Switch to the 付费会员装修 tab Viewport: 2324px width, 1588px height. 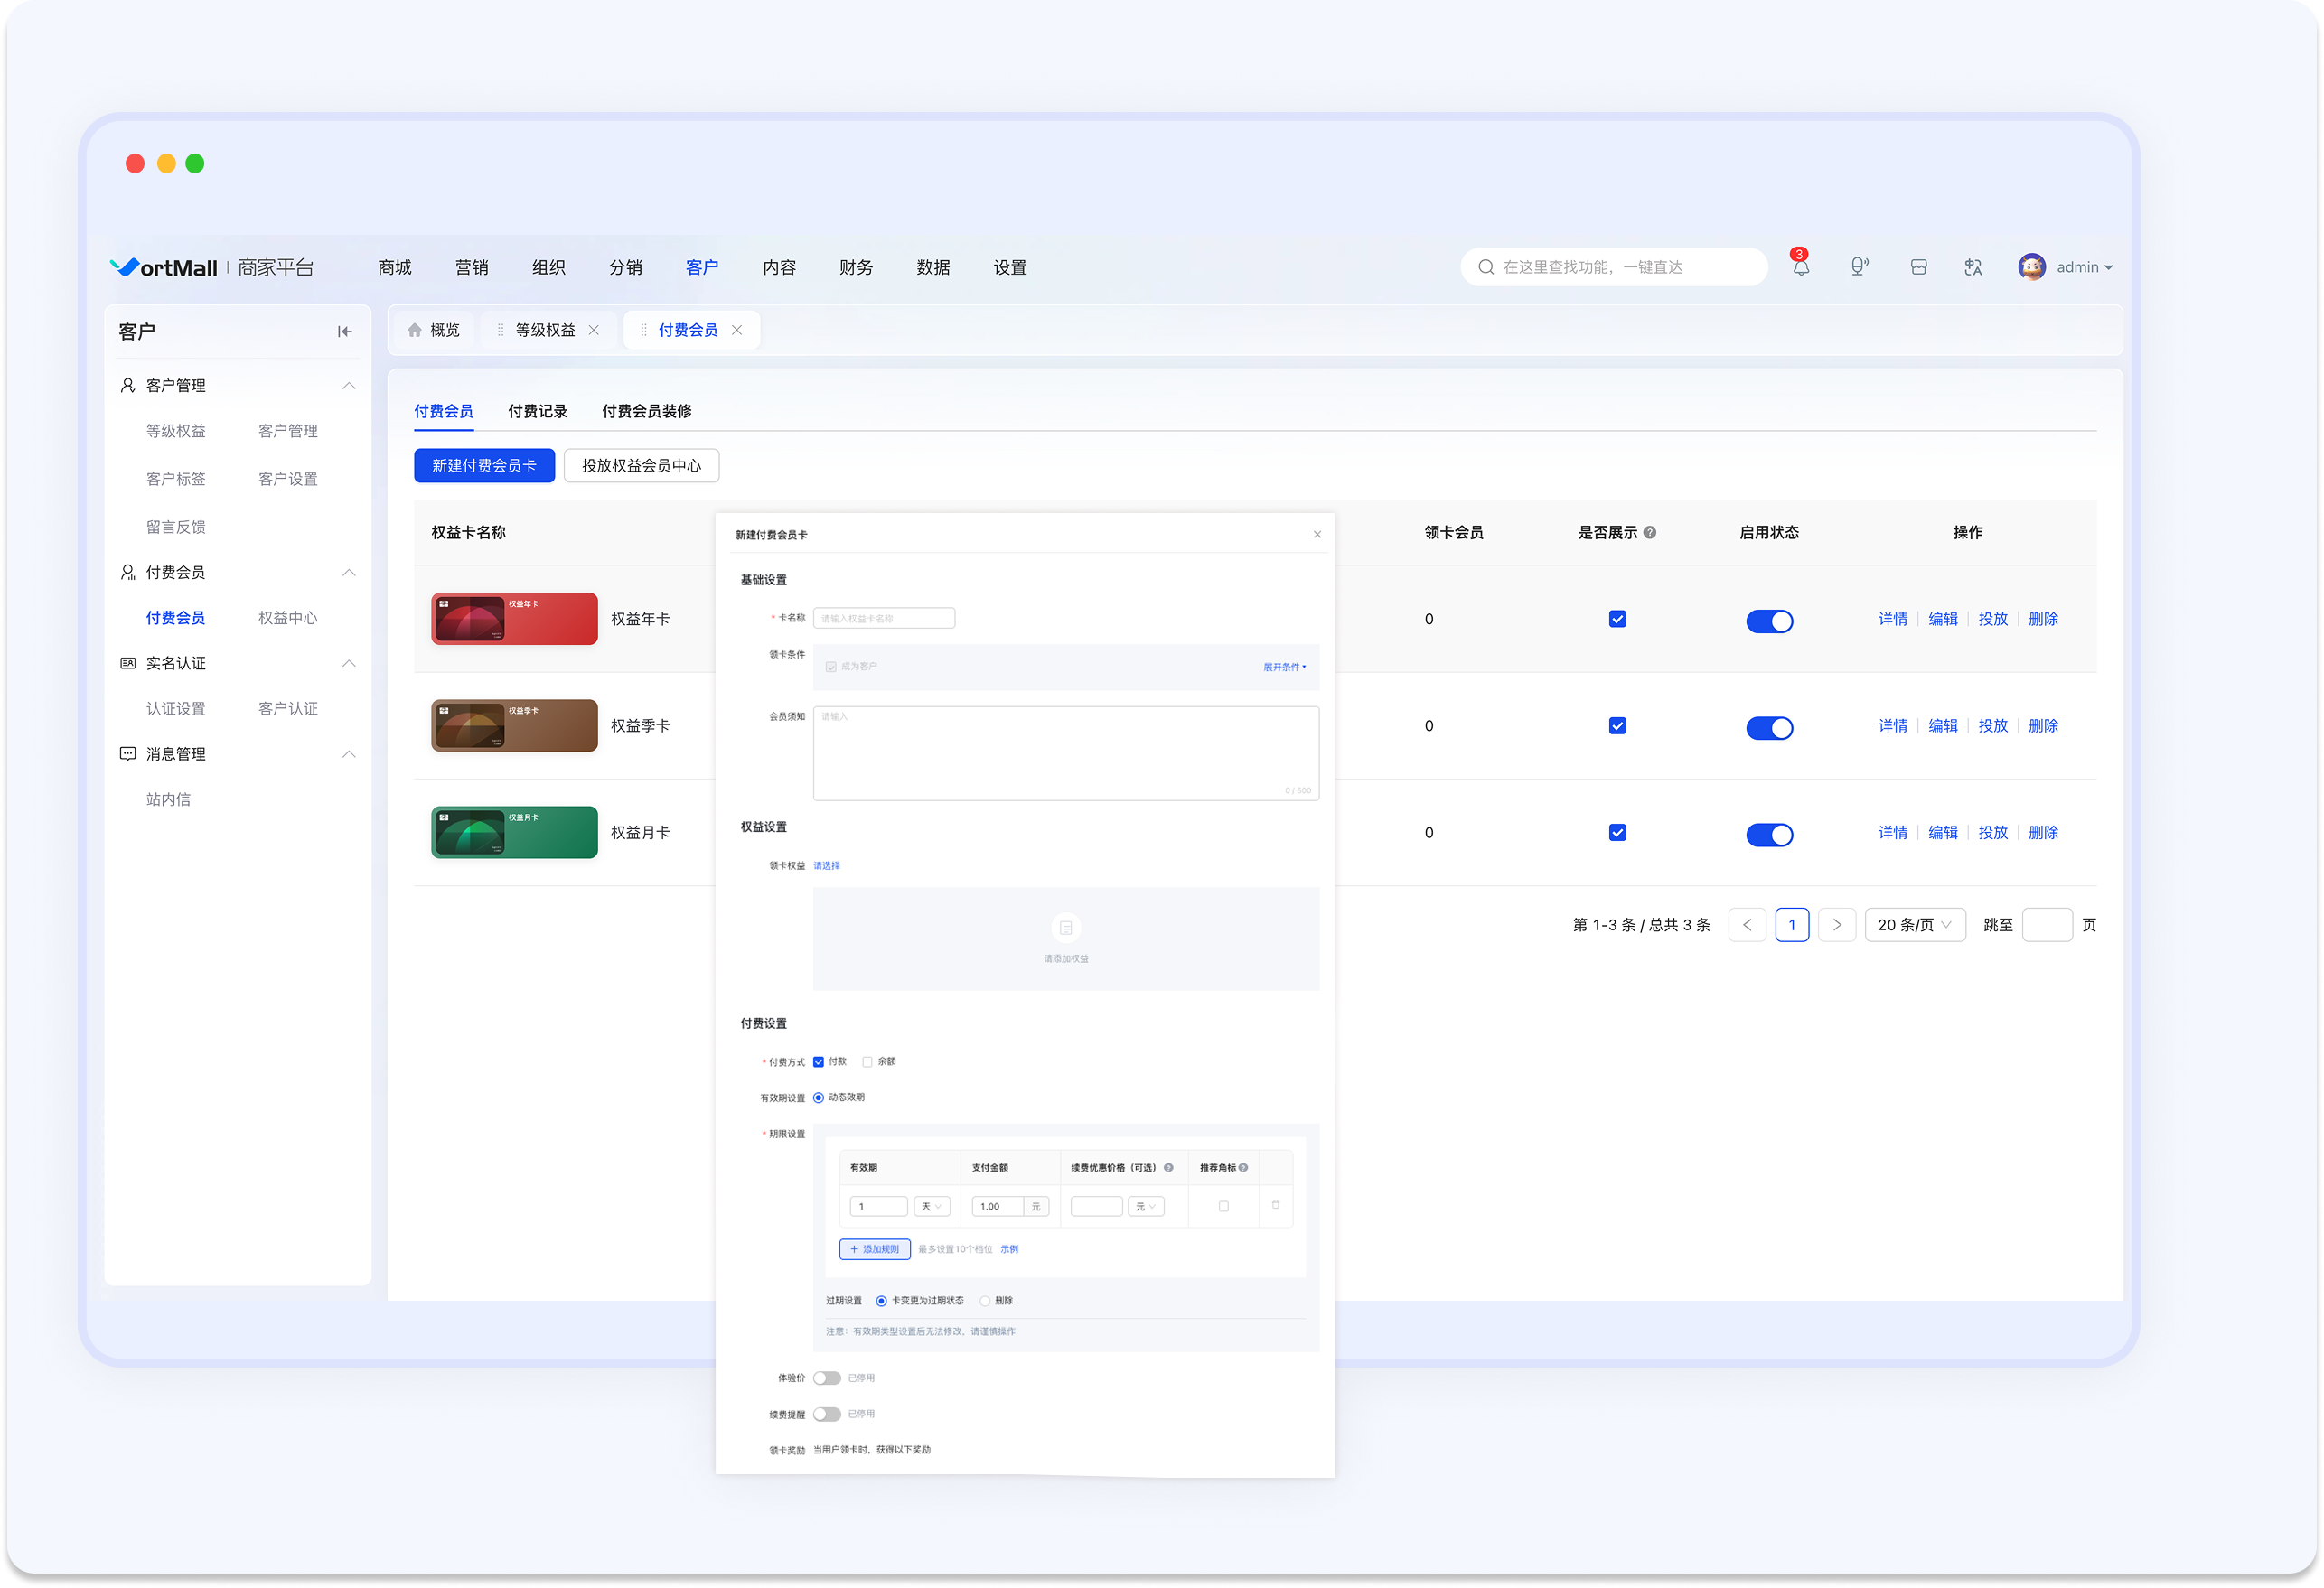(x=646, y=411)
